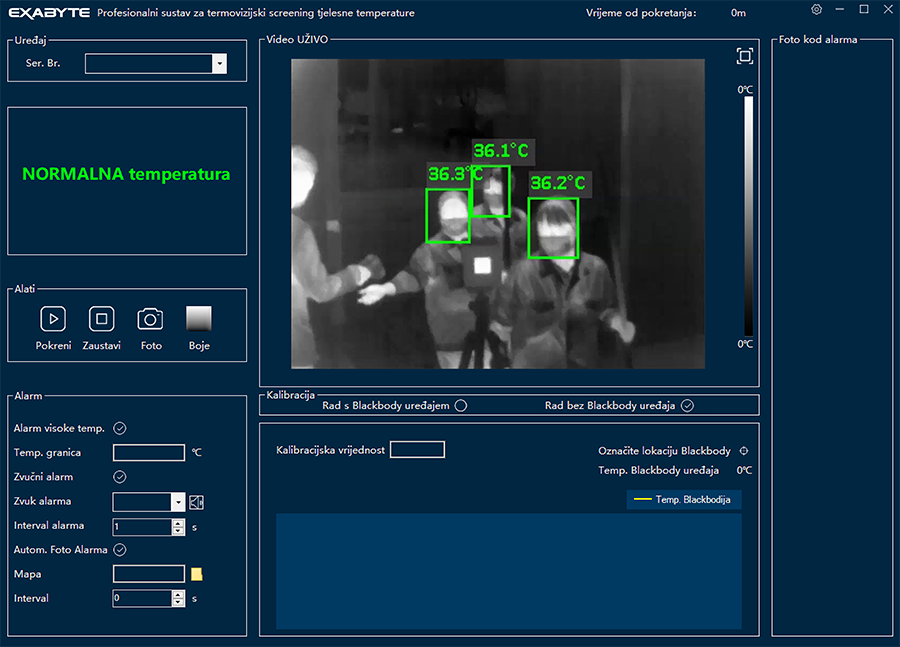Click the Označite lokaciju Blackbody crosshair
The width and height of the screenshot is (900, 647).
[x=743, y=451]
